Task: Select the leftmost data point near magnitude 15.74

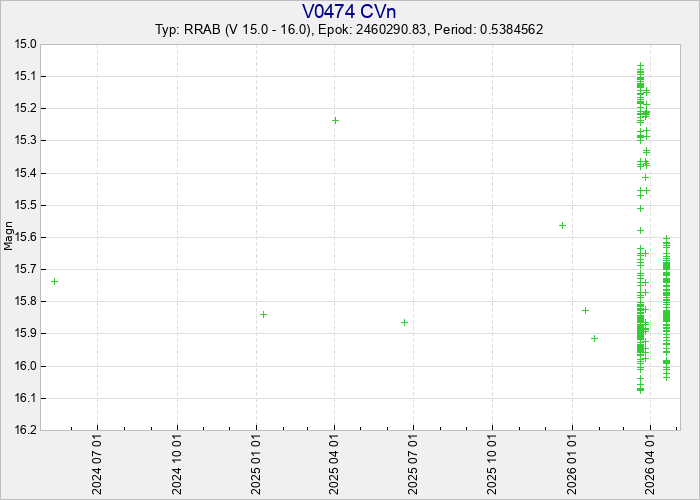Action: click(54, 281)
